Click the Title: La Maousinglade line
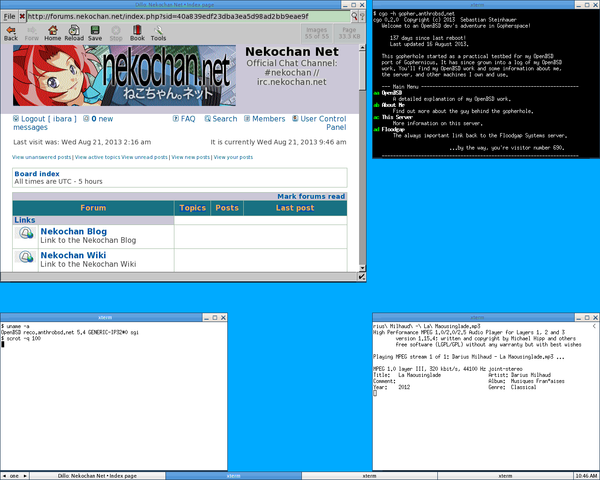Image resolution: width=600 pixels, height=480 pixels. (407, 375)
